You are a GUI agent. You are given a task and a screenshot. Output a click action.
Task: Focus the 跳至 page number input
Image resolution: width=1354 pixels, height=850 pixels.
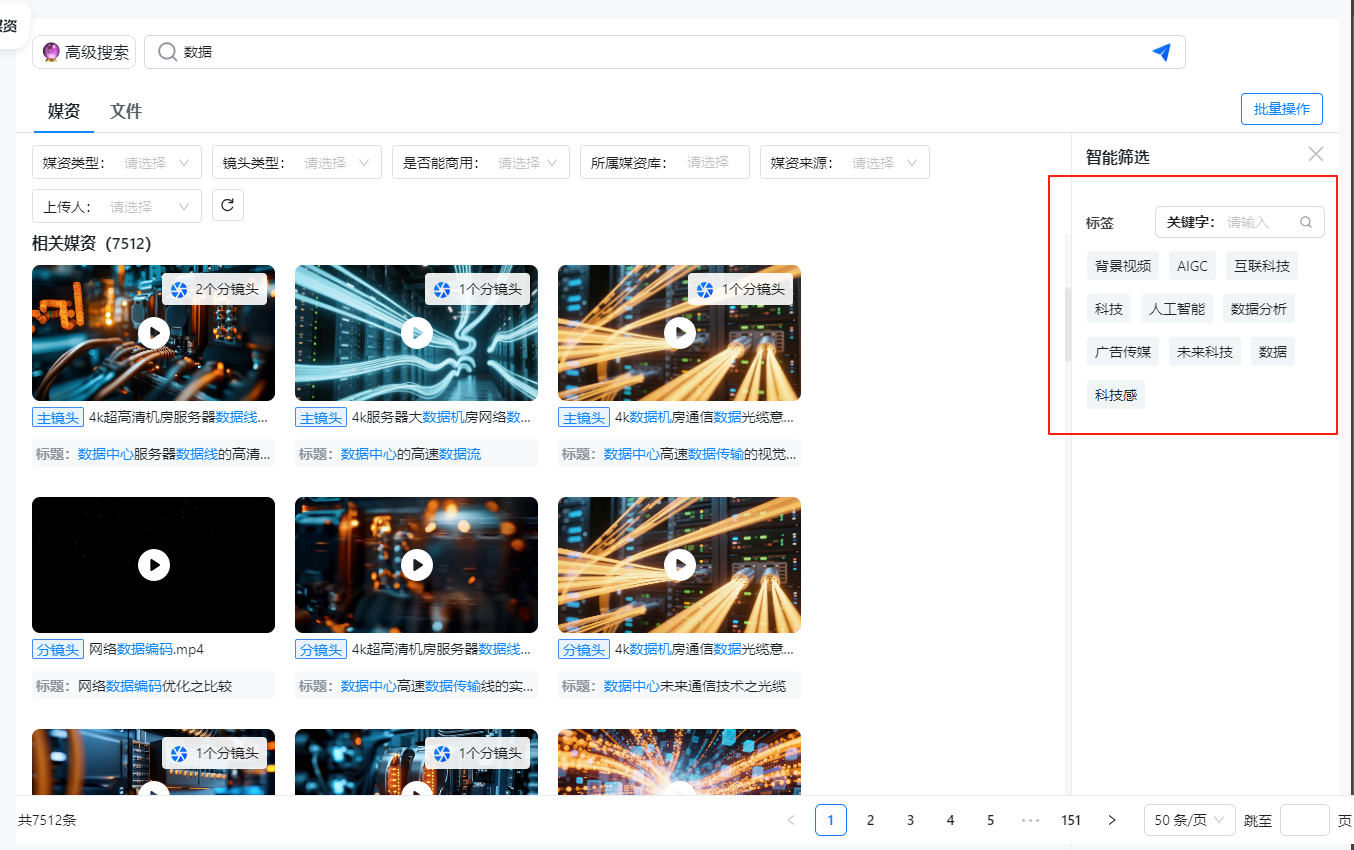[x=1305, y=820]
